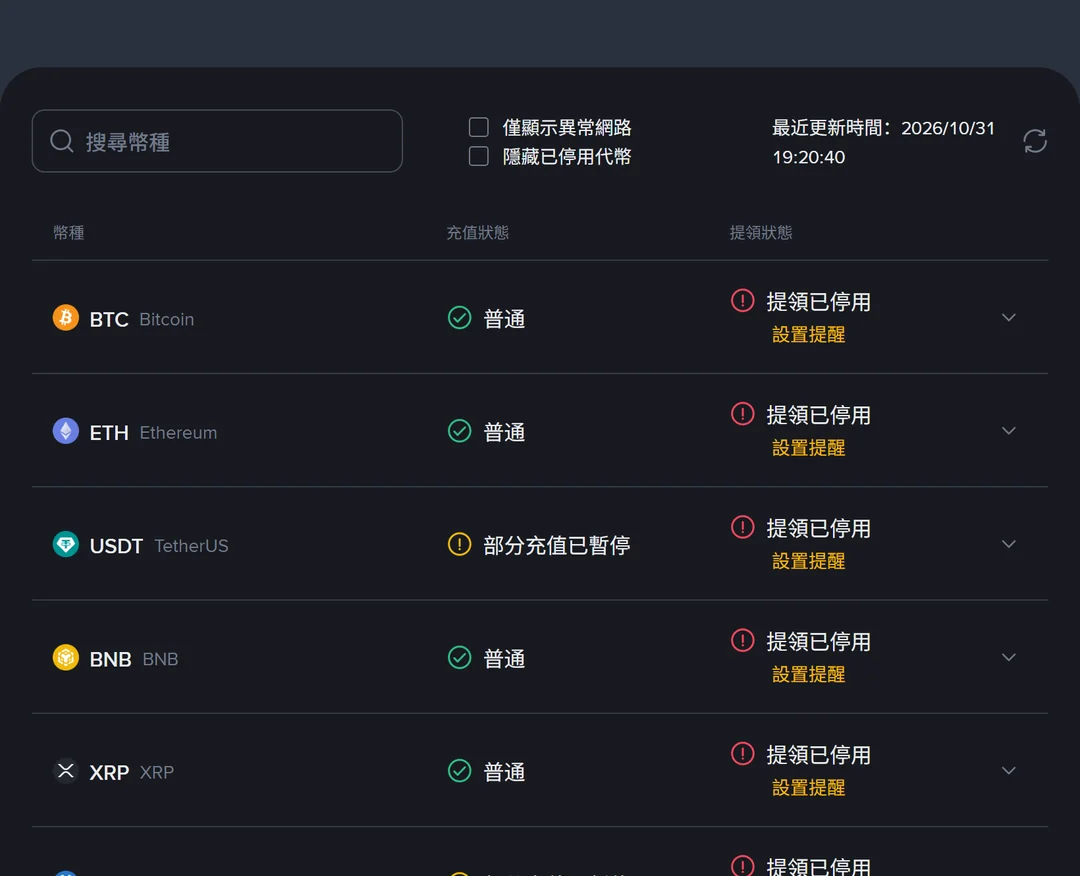Click the magnifier icon in search box
Screen dimensions: 1080x876
(62, 141)
